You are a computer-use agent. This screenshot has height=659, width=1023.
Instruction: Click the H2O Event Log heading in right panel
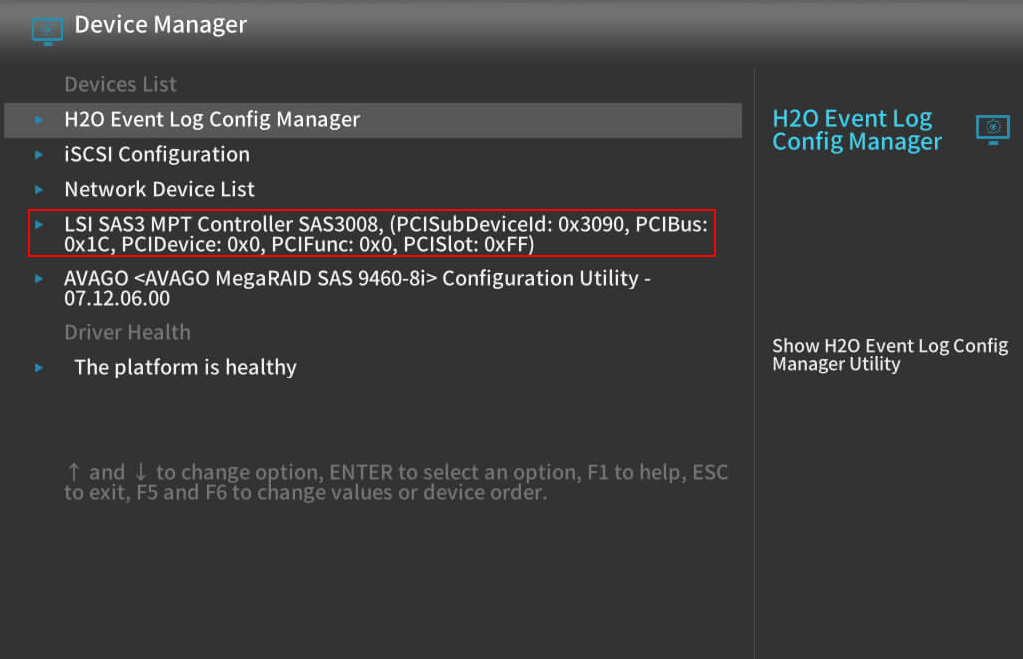coord(857,129)
